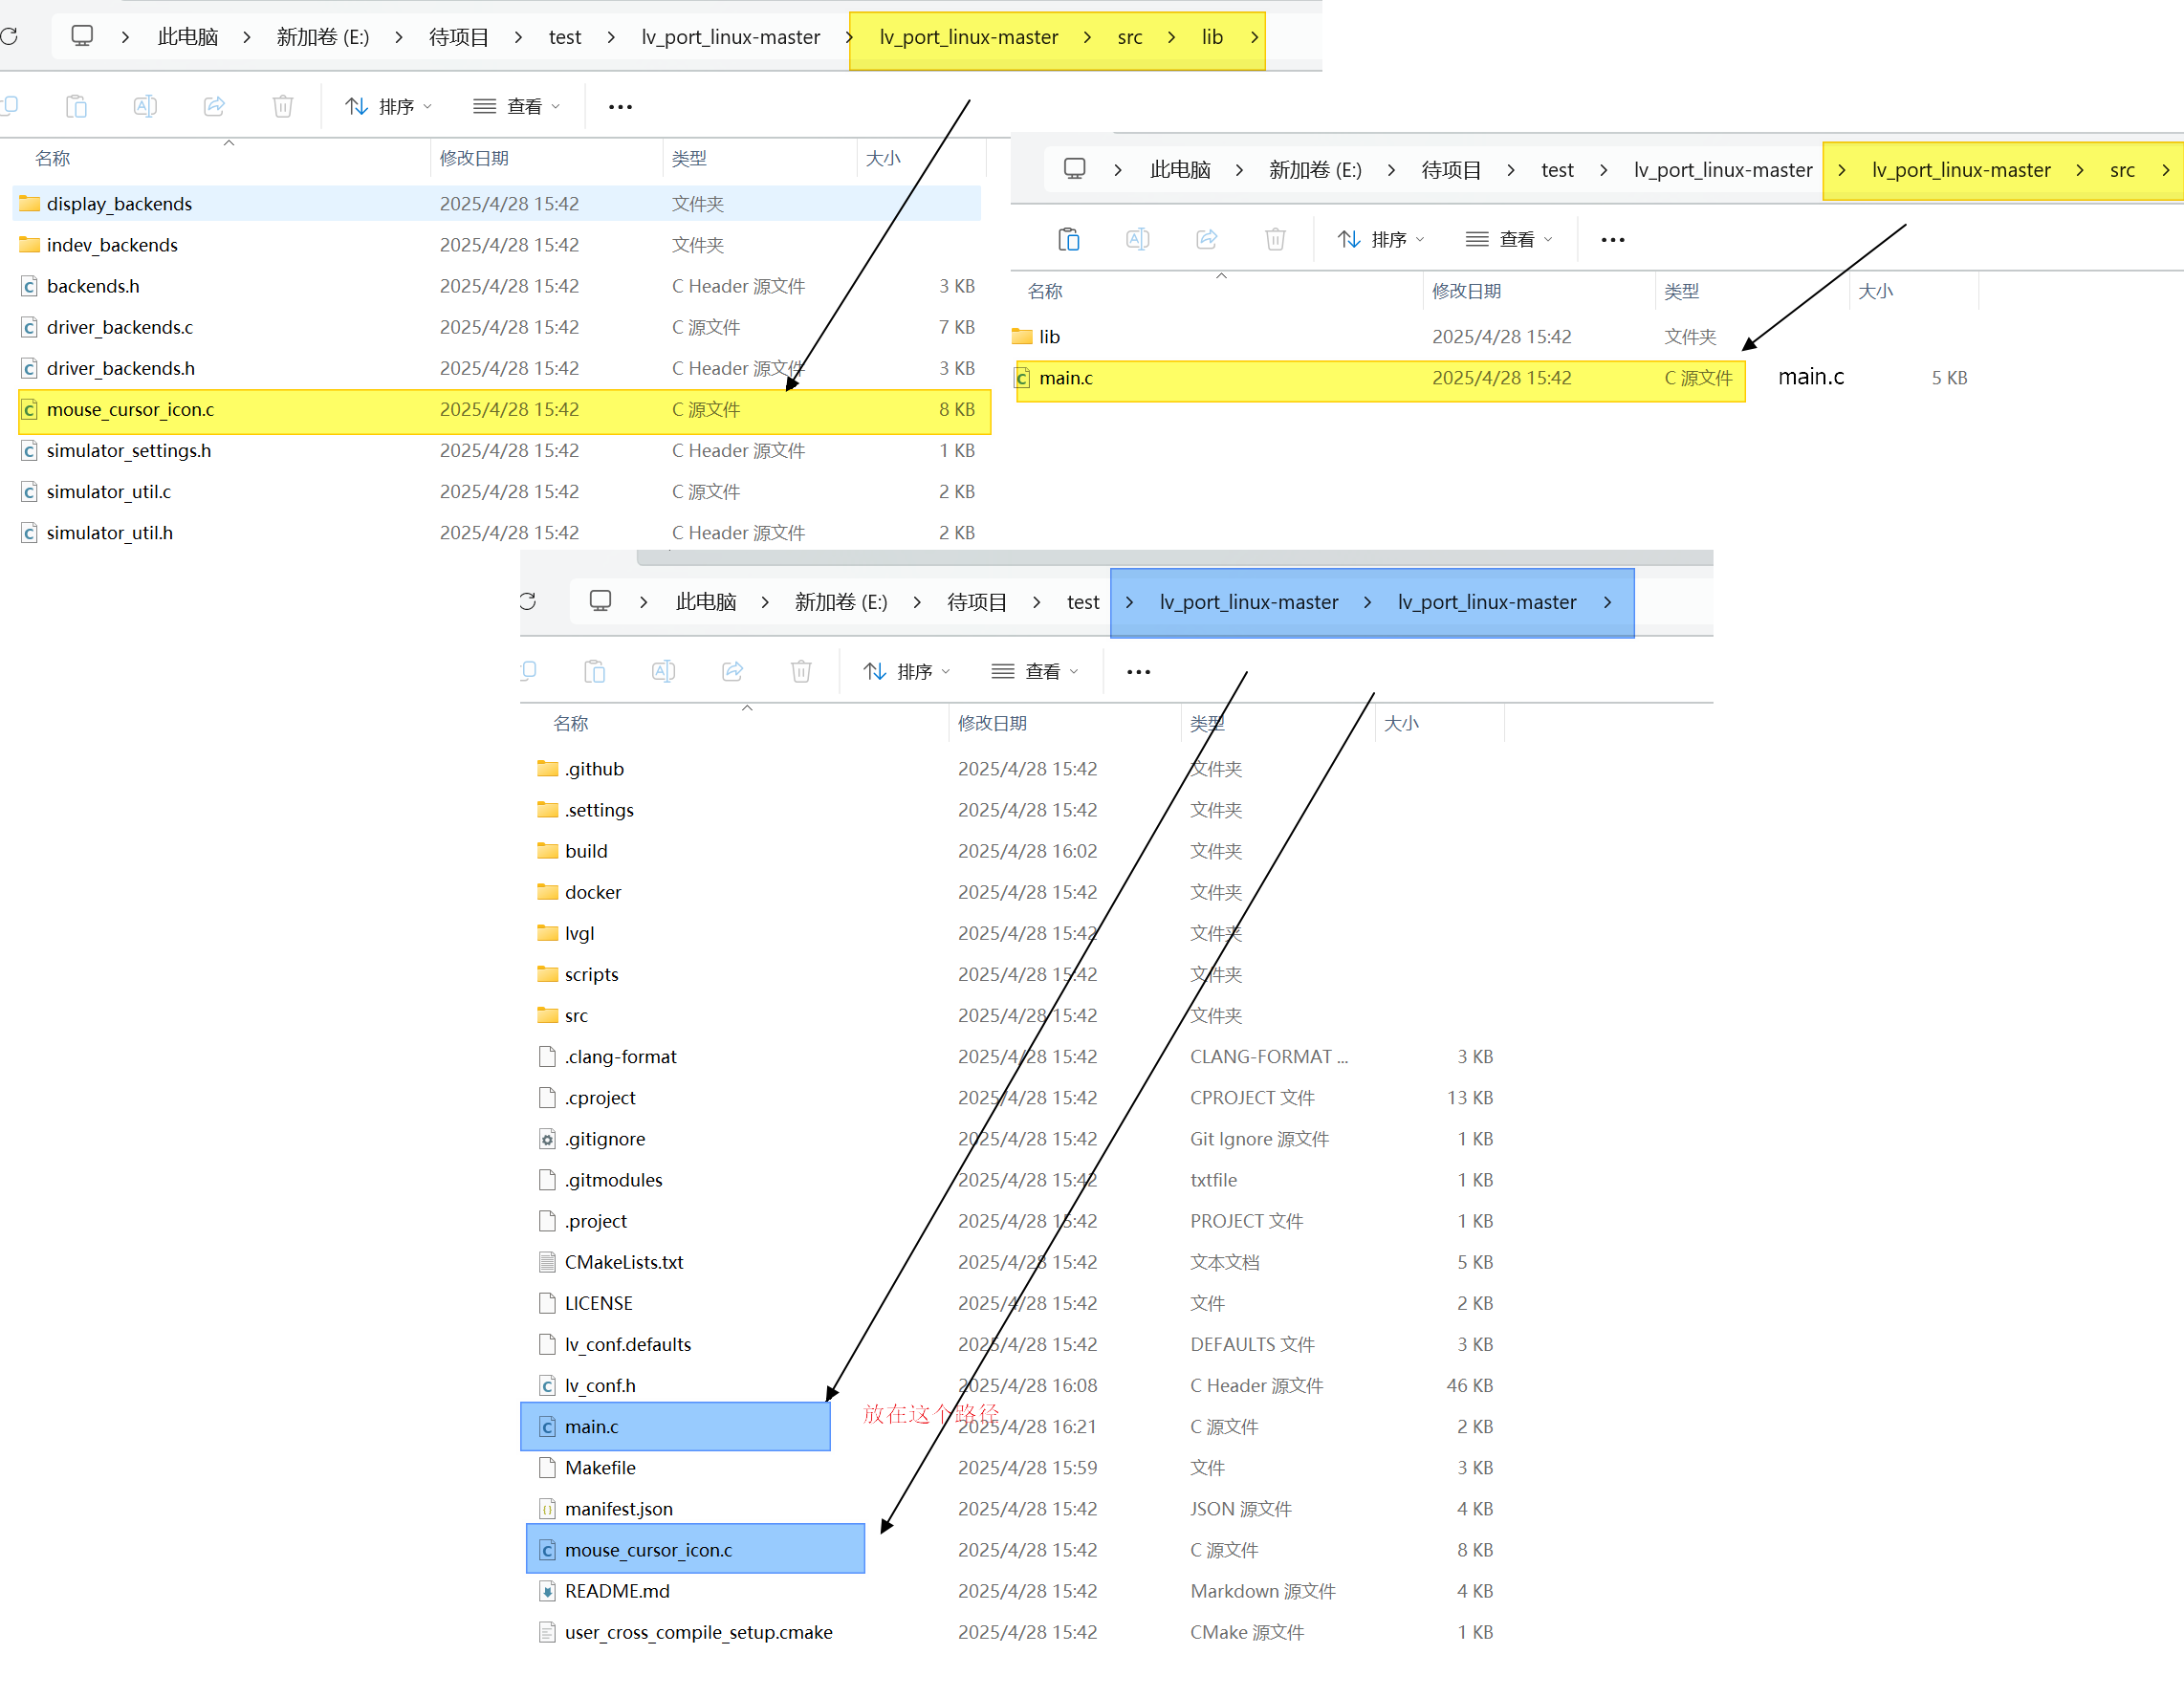
Task: Select 'test' in the breadcrumb path
Action: pos(565,37)
